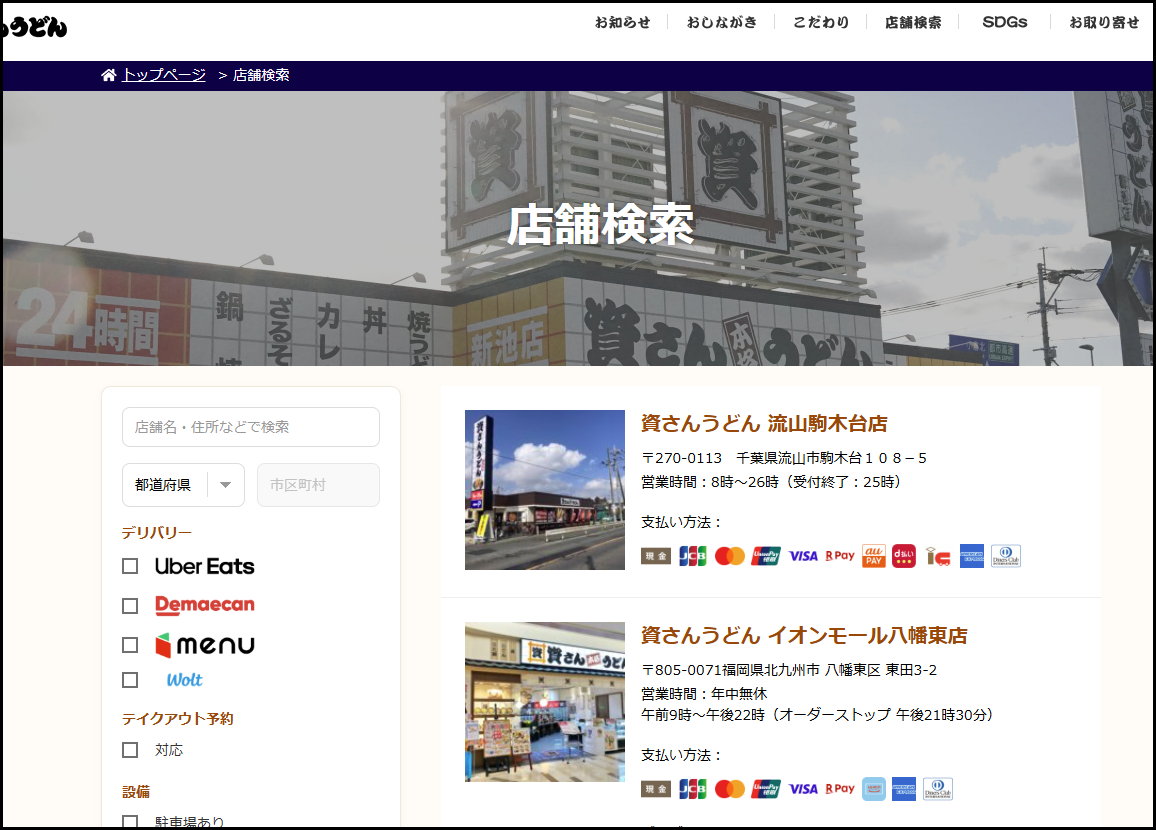1156x830 pixels.
Task: Click the au PAY payment icon
Action: 874,556
